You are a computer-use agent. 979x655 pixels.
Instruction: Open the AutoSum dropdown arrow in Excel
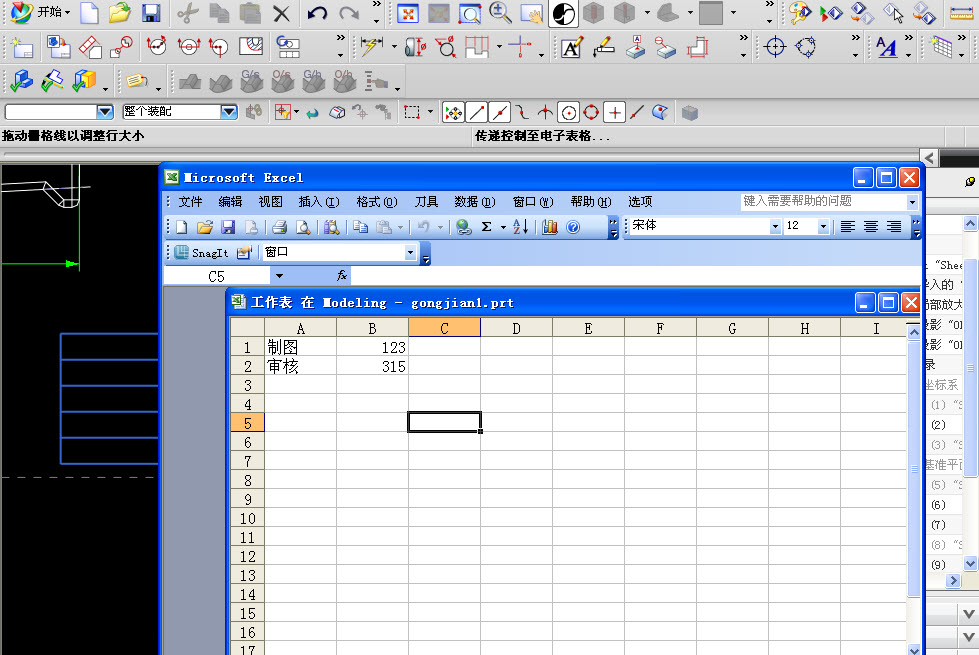tap(503, 227)
